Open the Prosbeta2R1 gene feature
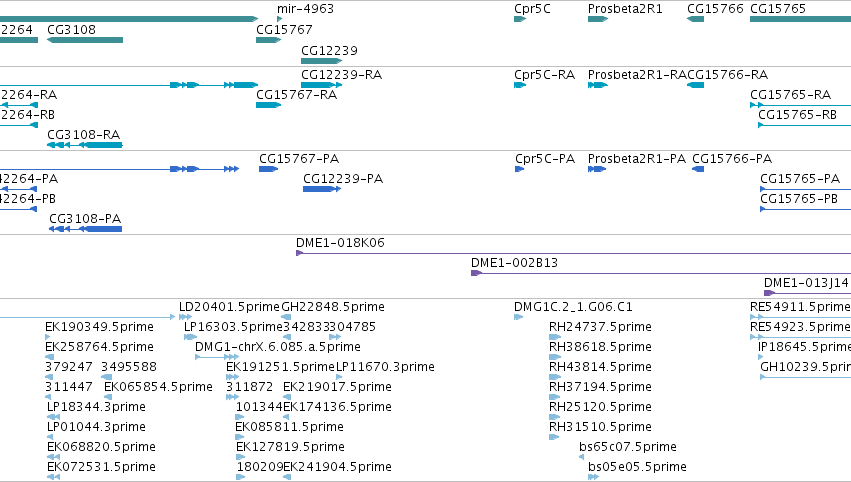 [598, 19]
